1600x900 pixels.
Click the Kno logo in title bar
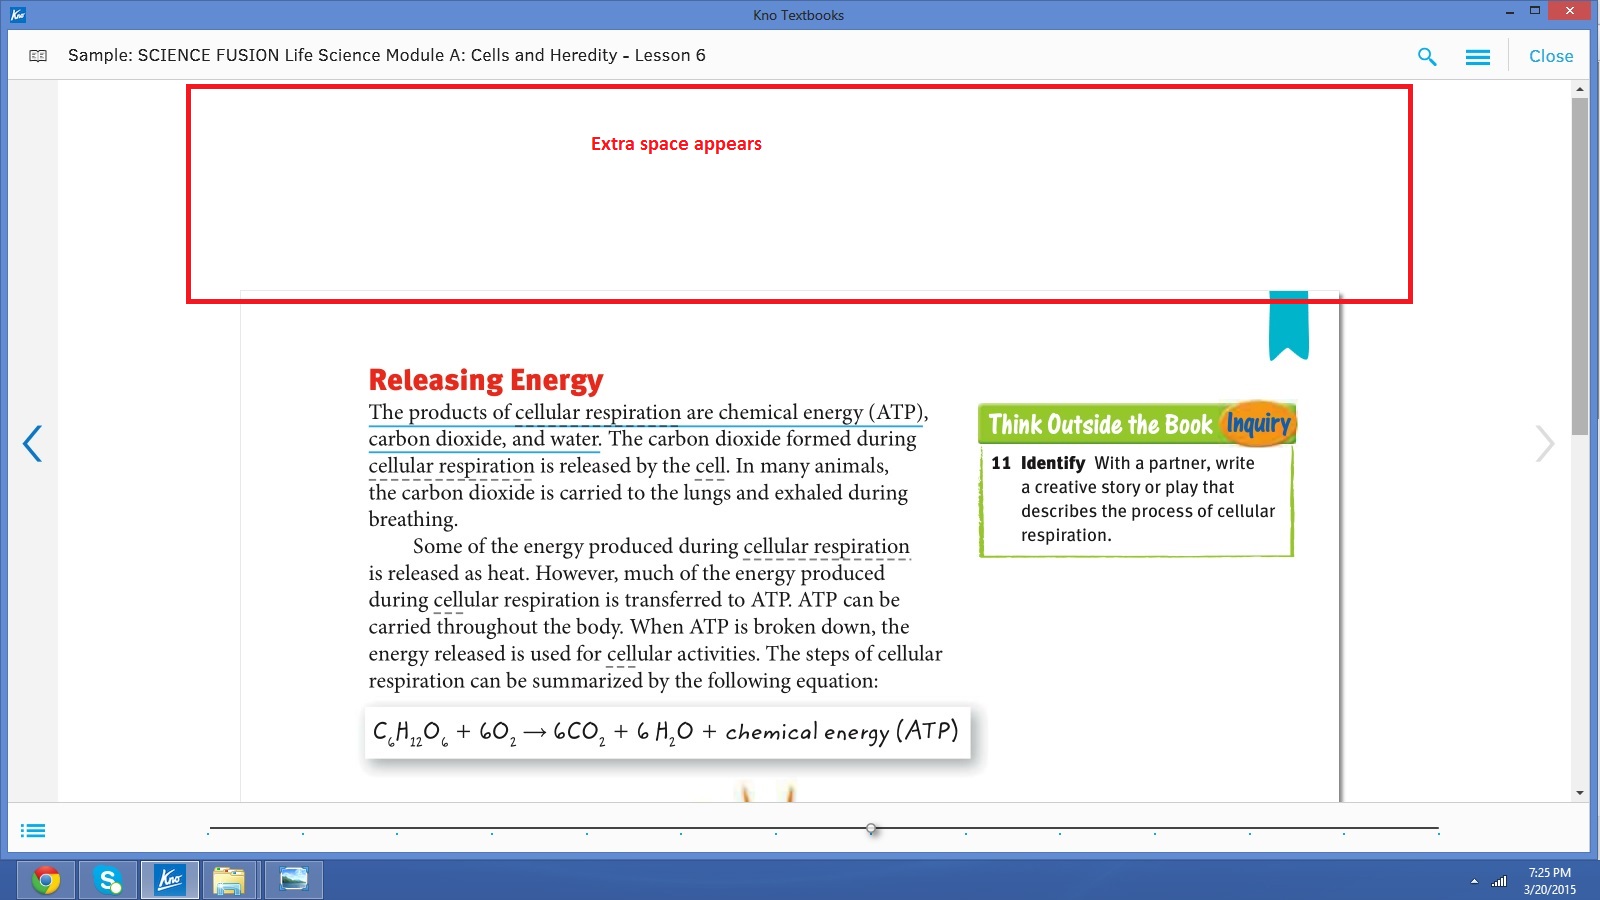pos(17,14)
